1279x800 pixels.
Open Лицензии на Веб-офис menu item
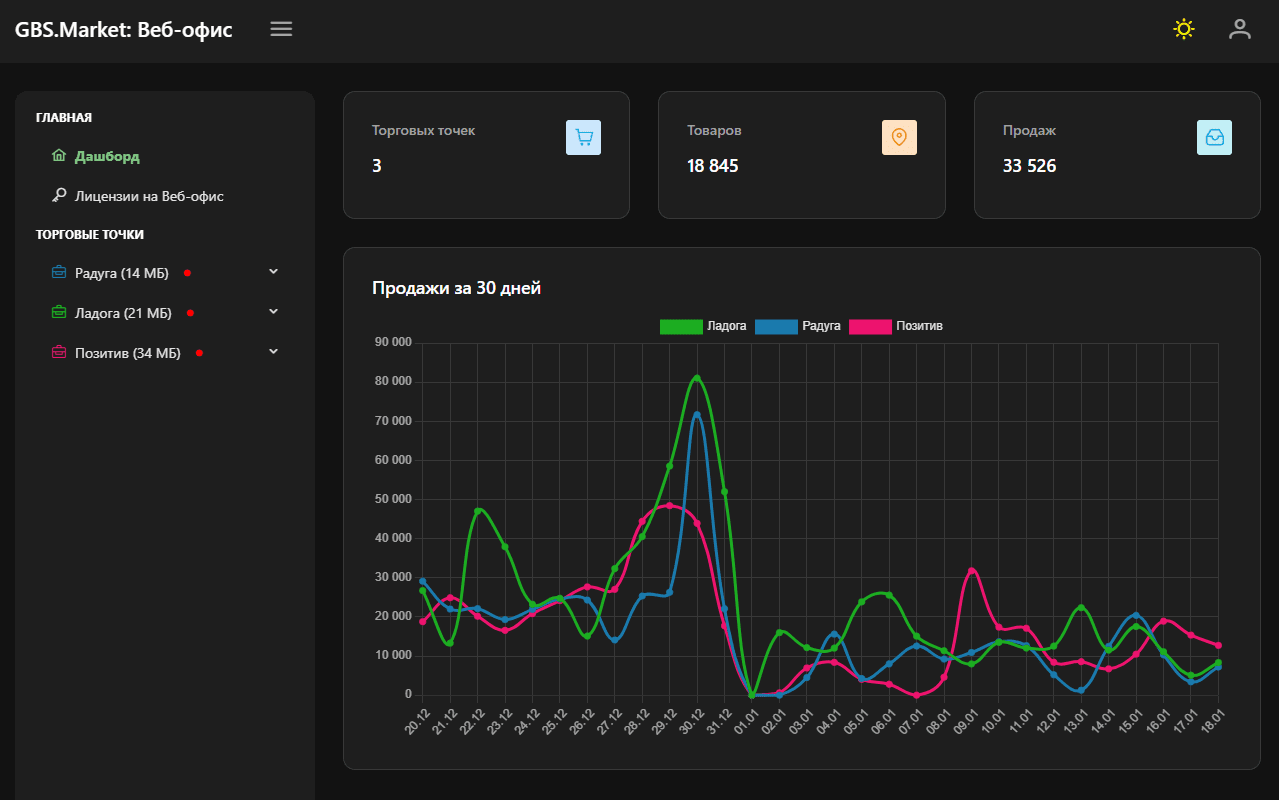click(149, 197)
